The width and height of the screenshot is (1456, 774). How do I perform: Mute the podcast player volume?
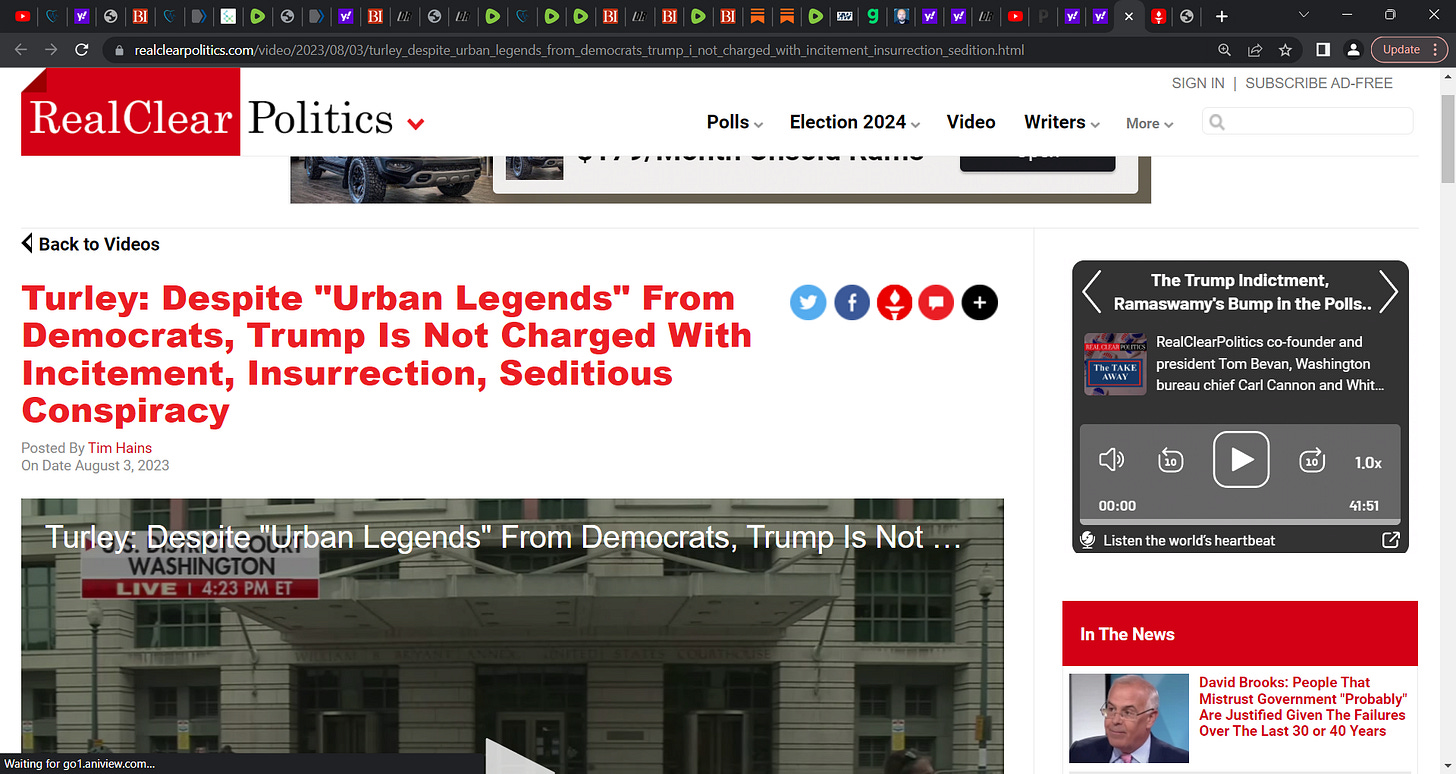pos(1111,460)
